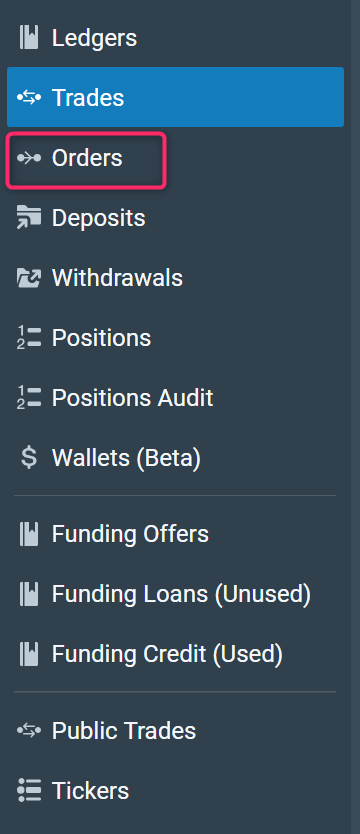
Task: Go to the Deposits section
Action: click(175, 218)
